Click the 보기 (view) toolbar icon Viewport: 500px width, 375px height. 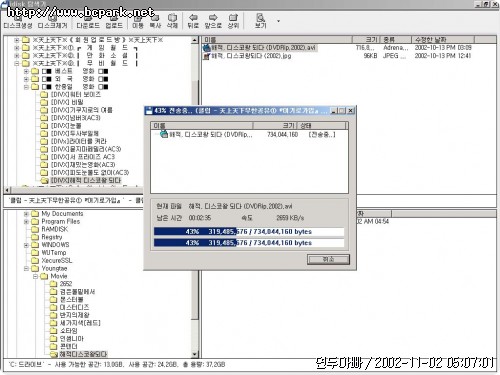coord(260,21)
